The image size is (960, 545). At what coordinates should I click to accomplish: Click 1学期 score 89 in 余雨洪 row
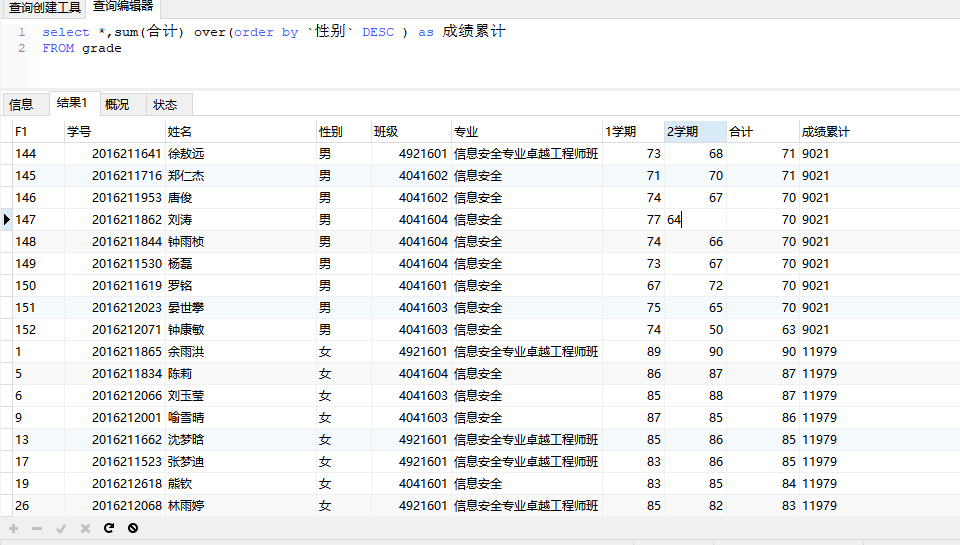click(x=633, y=351)
